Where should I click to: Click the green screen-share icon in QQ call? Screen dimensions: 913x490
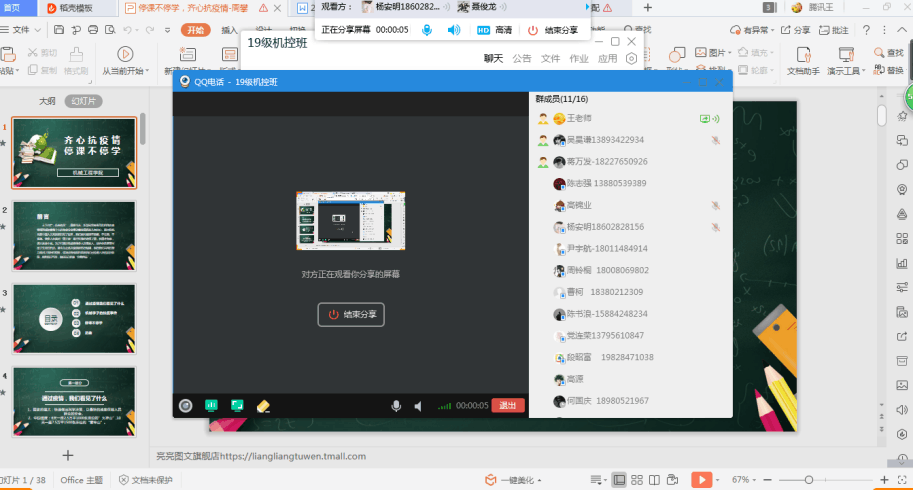[211, 406]
